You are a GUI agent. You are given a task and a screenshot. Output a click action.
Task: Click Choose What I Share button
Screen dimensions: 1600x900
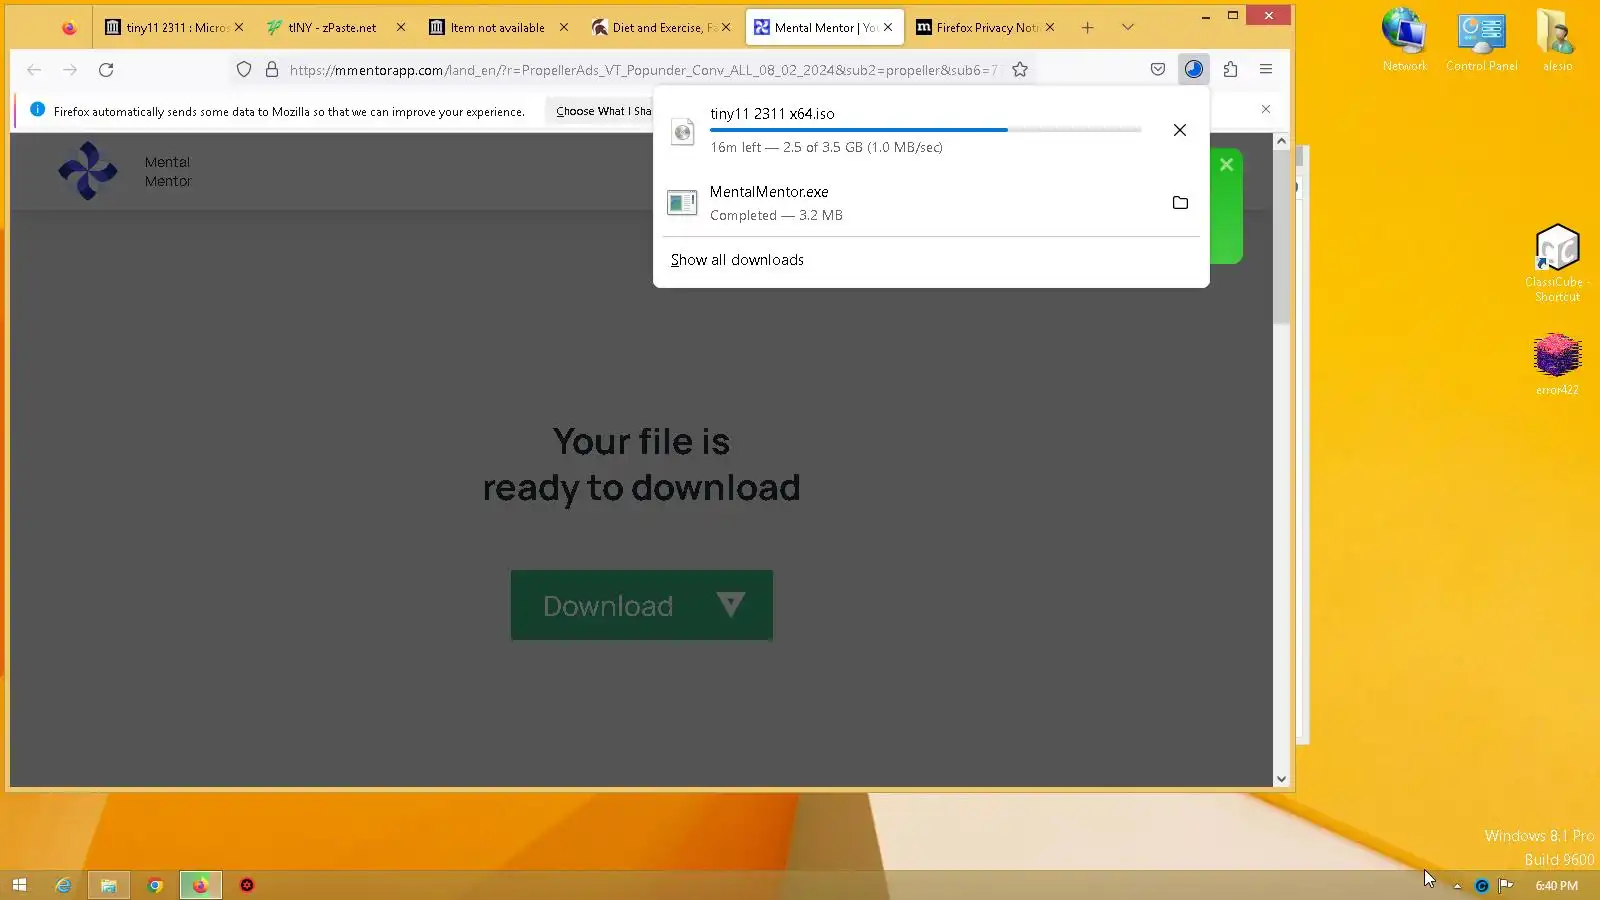click(x=603, y=111)
